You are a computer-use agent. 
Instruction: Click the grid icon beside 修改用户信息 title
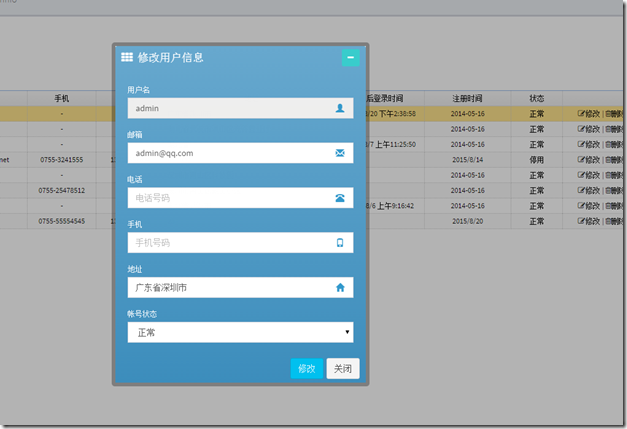127,57
